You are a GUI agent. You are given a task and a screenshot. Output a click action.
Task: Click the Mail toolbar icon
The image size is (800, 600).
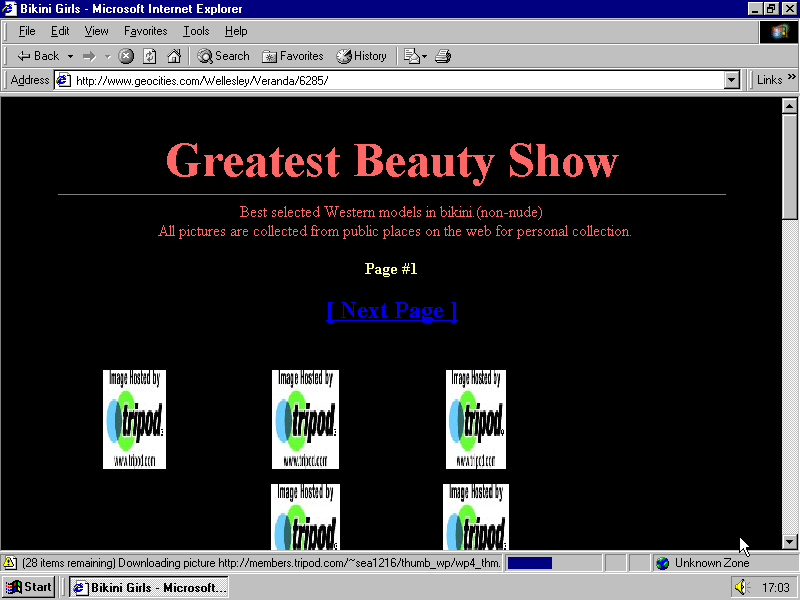point(411,56)
